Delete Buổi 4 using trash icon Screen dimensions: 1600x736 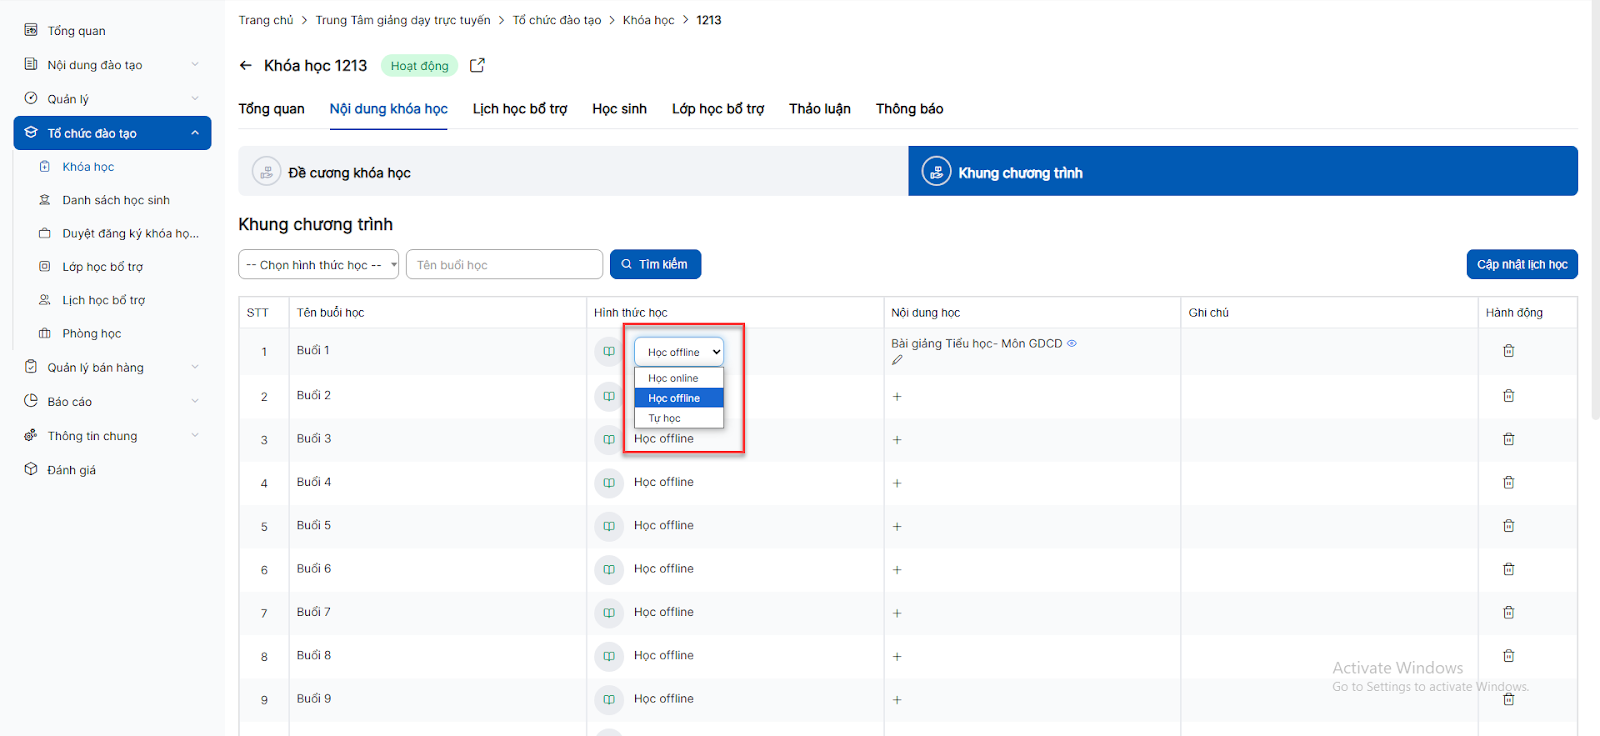[1508, 482]
